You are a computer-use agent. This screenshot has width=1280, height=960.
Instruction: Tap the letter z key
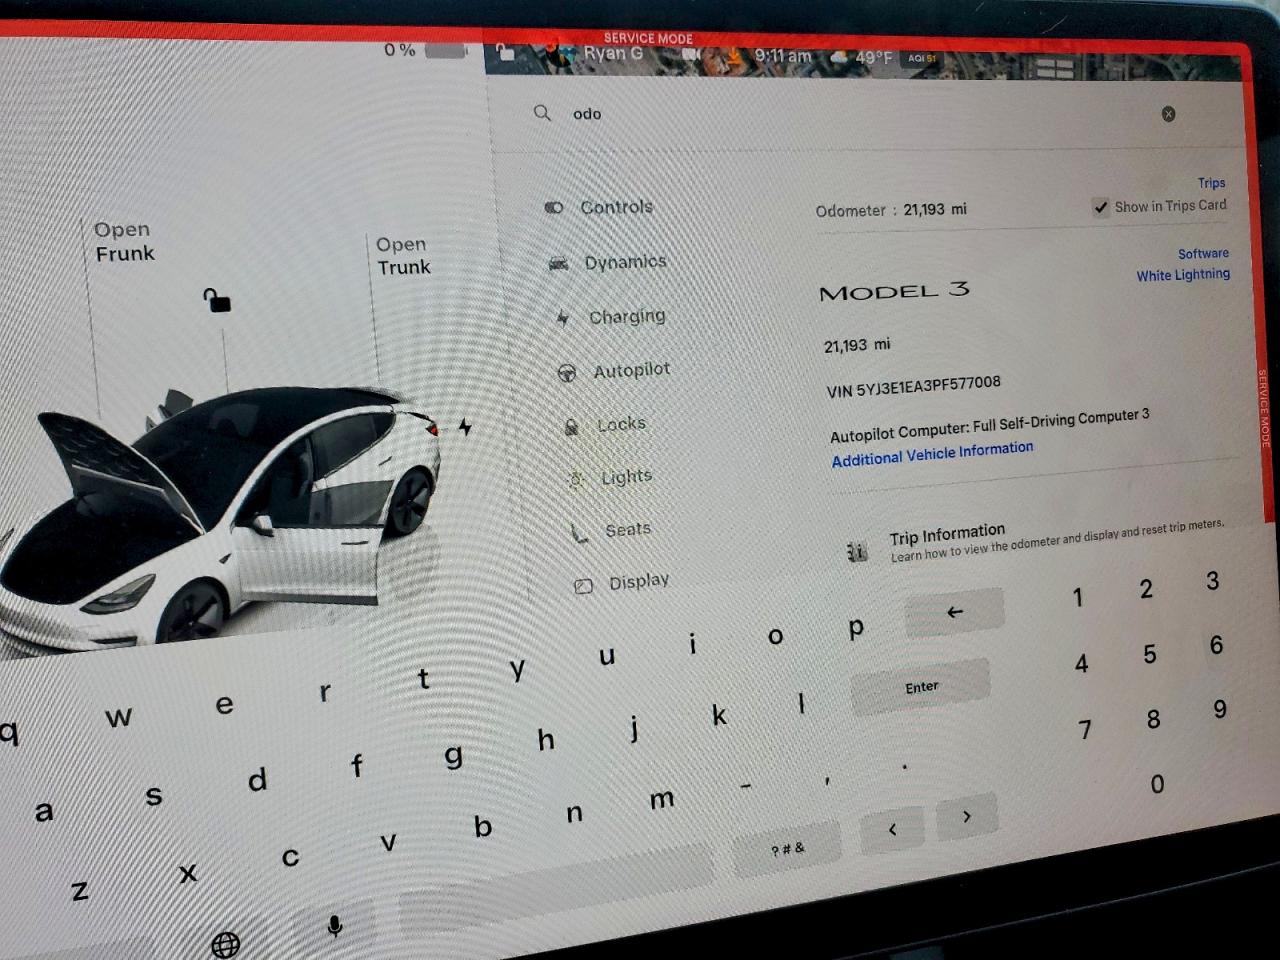click(x=80, y=891)
